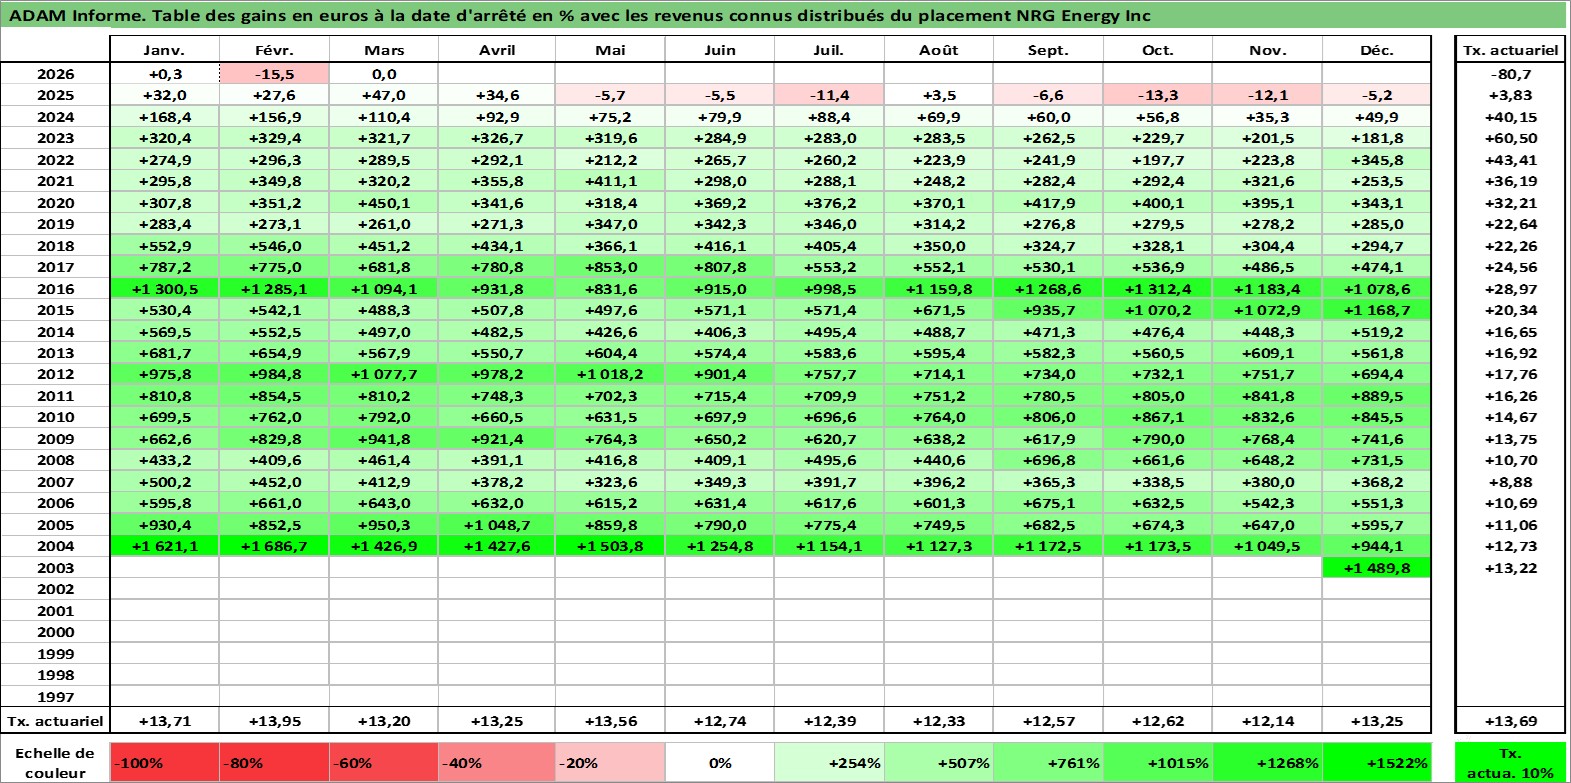
Task: Click the '+1 077,7' cell in row 2012
Action: pos(384,374)
